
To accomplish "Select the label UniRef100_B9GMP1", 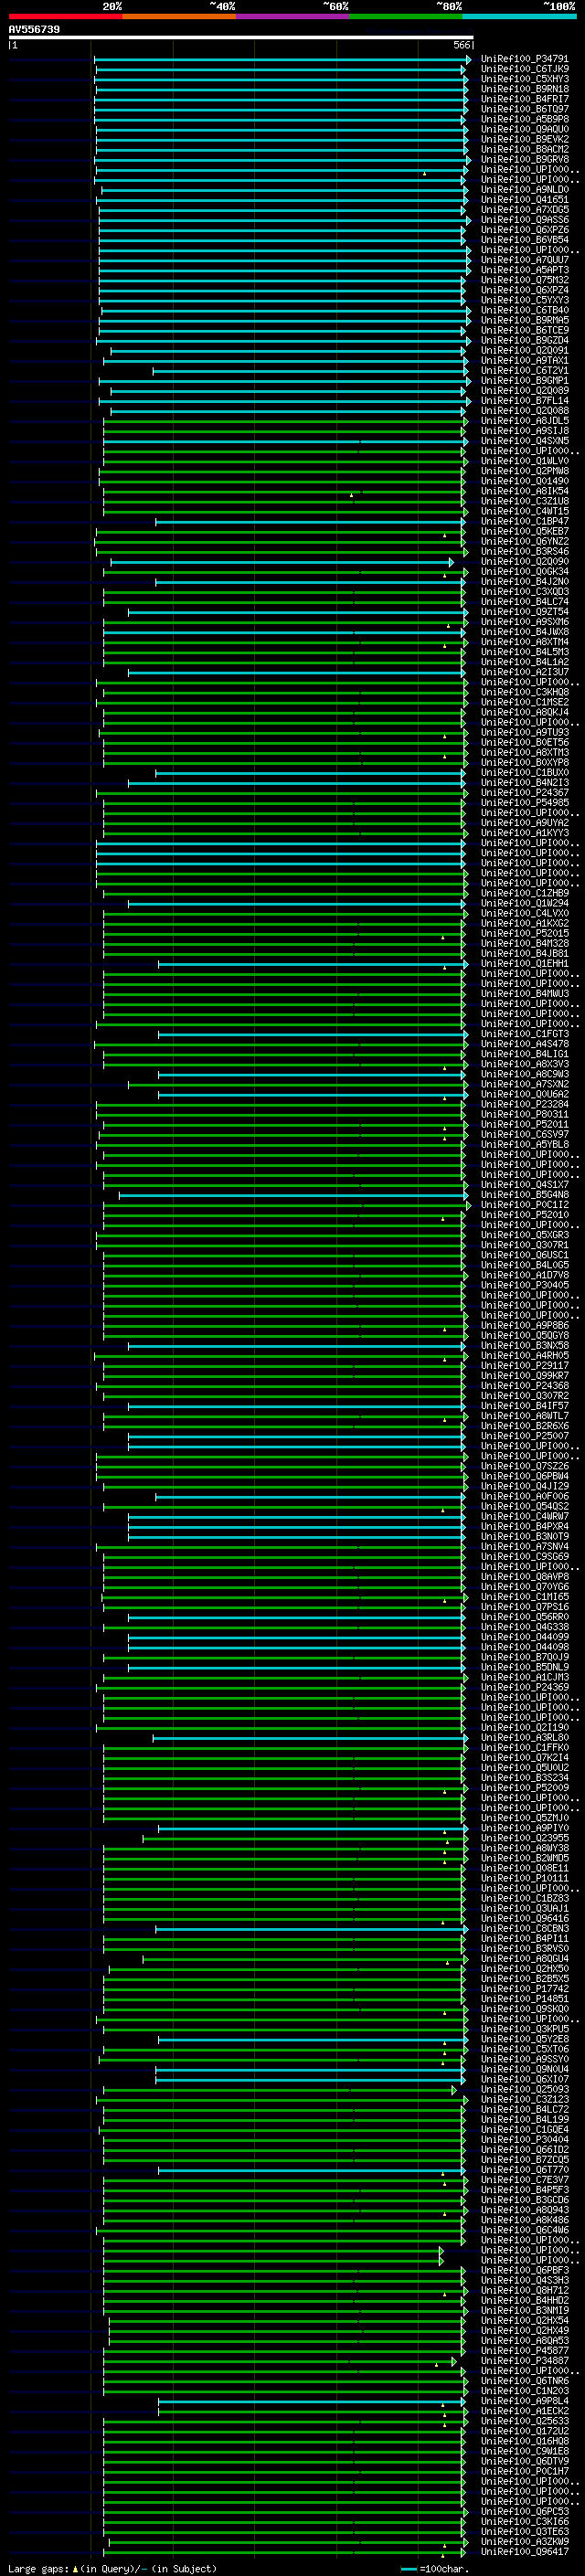I will (x=525, y=381).
